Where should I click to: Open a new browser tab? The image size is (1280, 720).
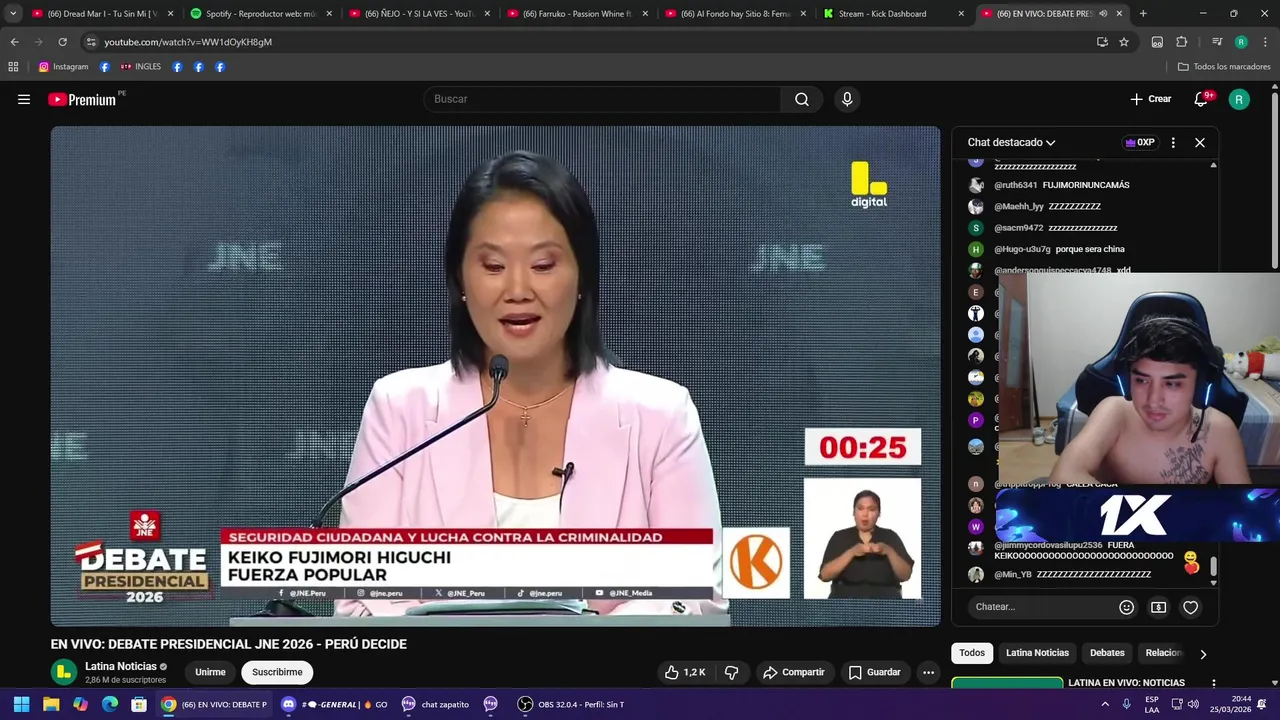pyautogui.click(x=1143, y=14)
